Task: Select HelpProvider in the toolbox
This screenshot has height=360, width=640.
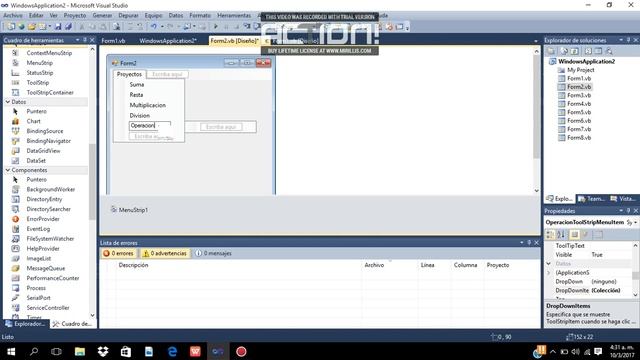Action: pos(43,249)
